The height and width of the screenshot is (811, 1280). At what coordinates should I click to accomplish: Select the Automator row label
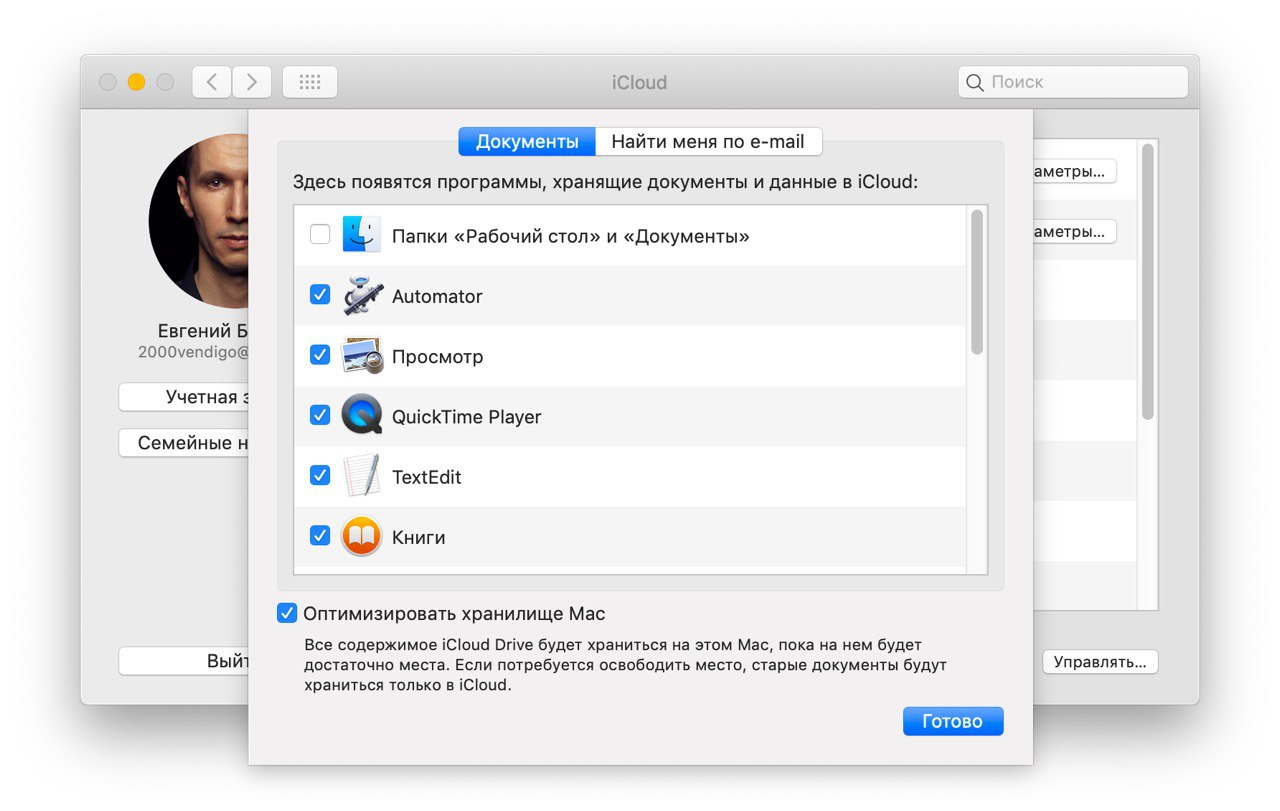tap(437, 297)
